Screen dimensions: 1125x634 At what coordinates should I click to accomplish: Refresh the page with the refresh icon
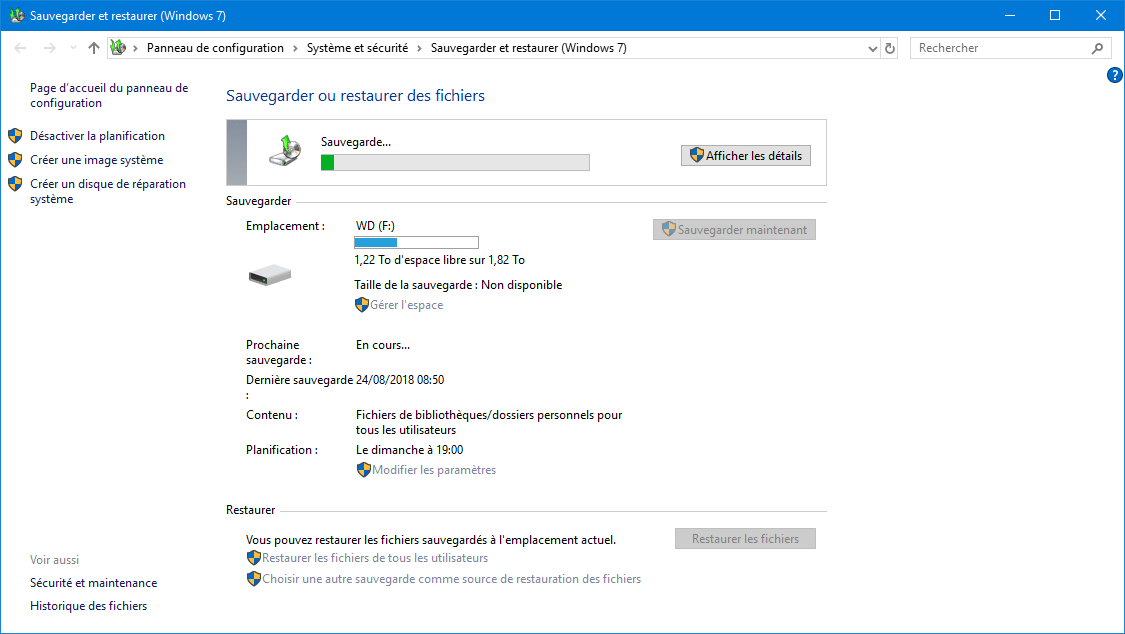pyautogui.click(x=890, y=49)
